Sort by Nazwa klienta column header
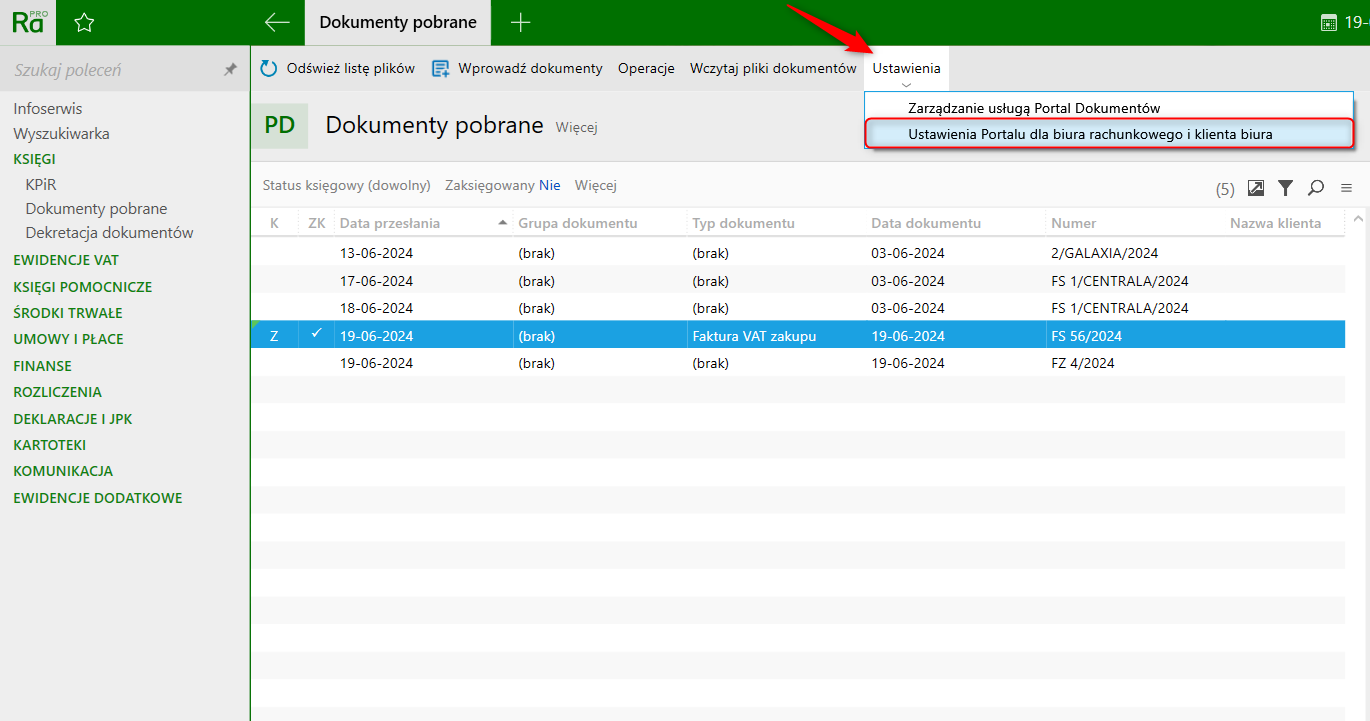Screen dimensions: 1370x721 (x=1275, y=223)
